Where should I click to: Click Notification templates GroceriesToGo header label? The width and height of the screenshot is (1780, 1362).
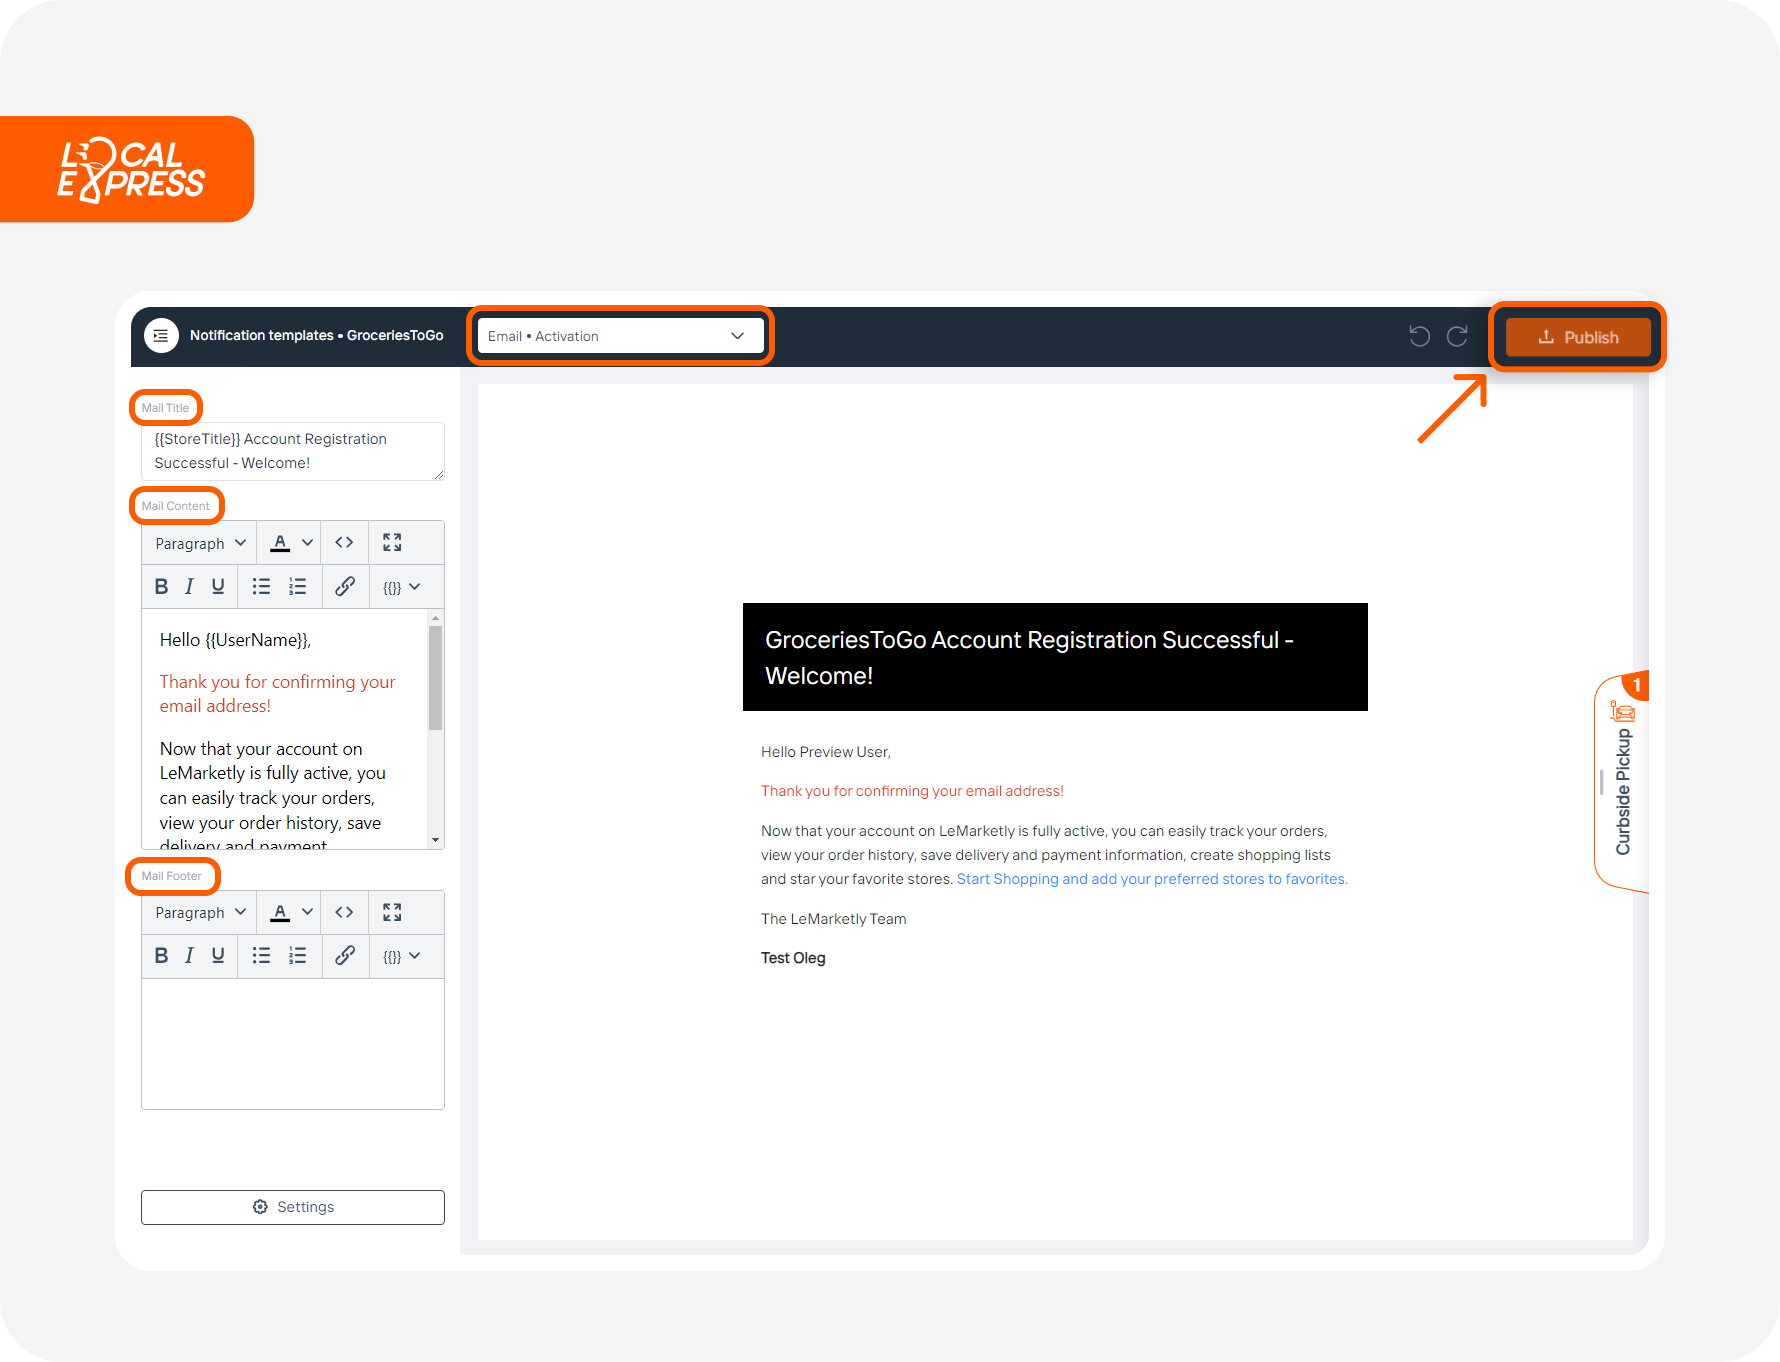[x=317, y=335]
